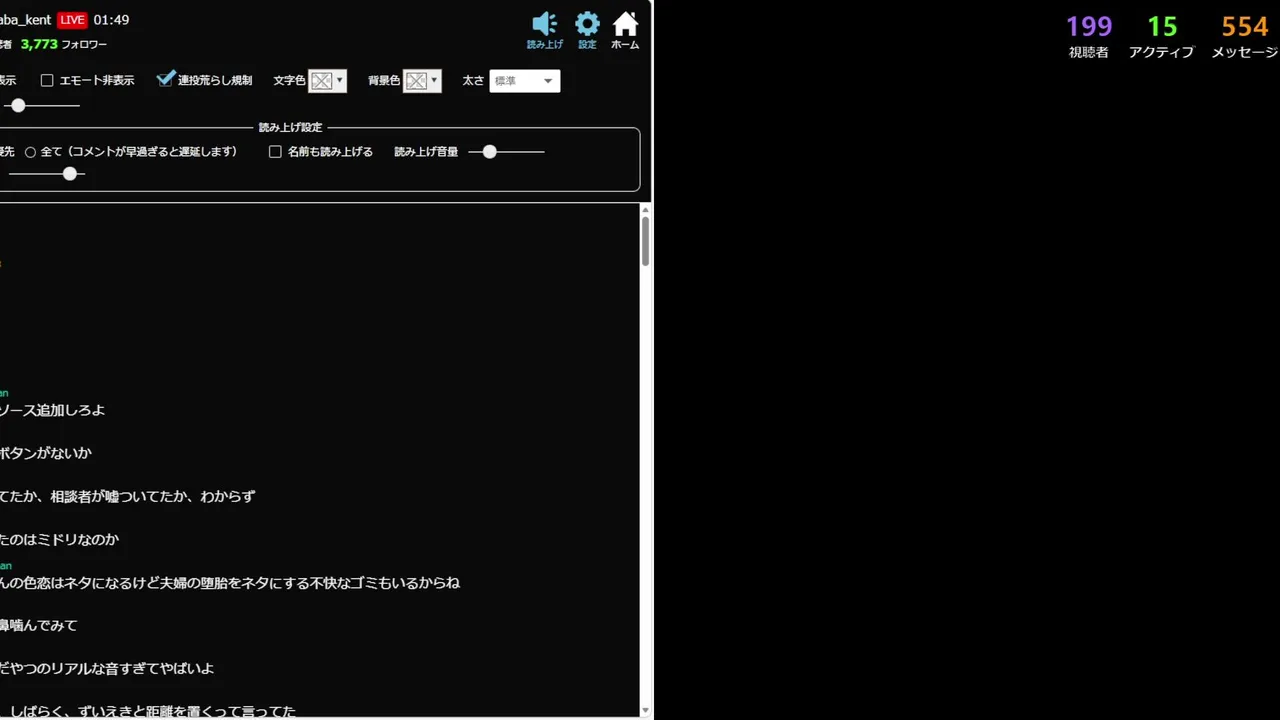
Task: Click the comment mentioning 不快なゴミもいるからね
Action: 230,582
